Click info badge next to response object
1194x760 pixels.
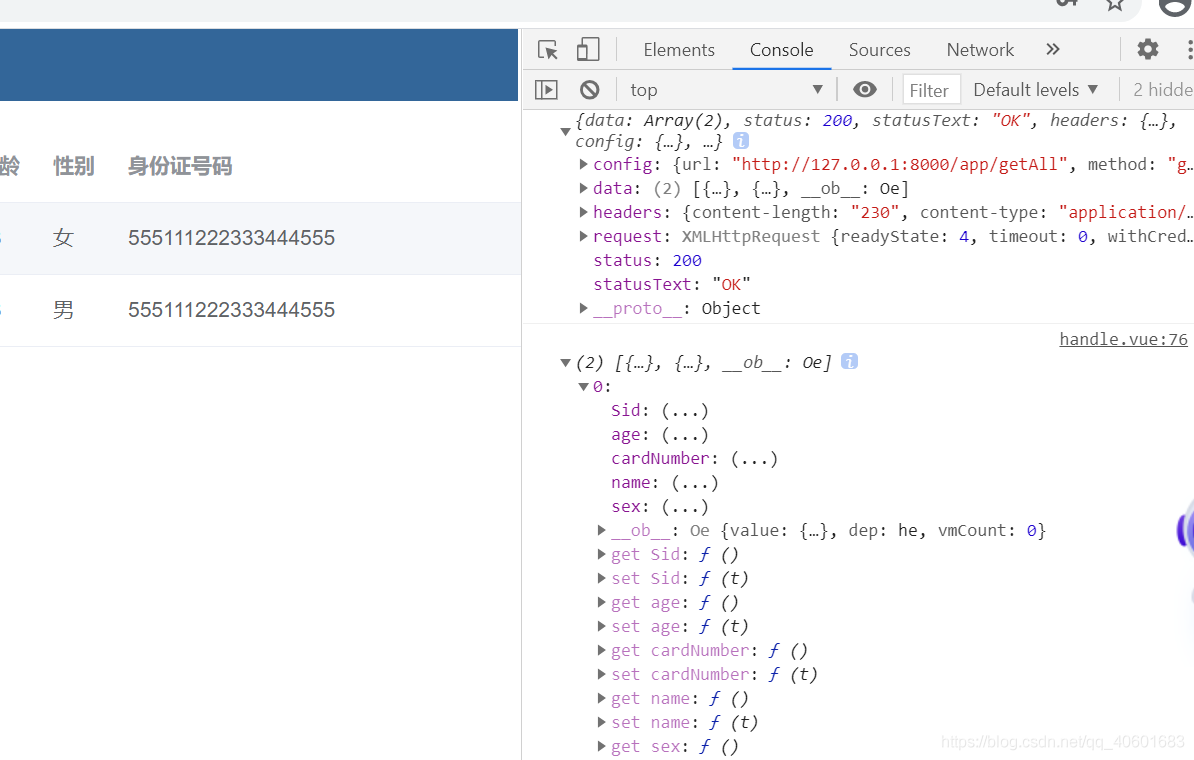[x=740, y=141]
